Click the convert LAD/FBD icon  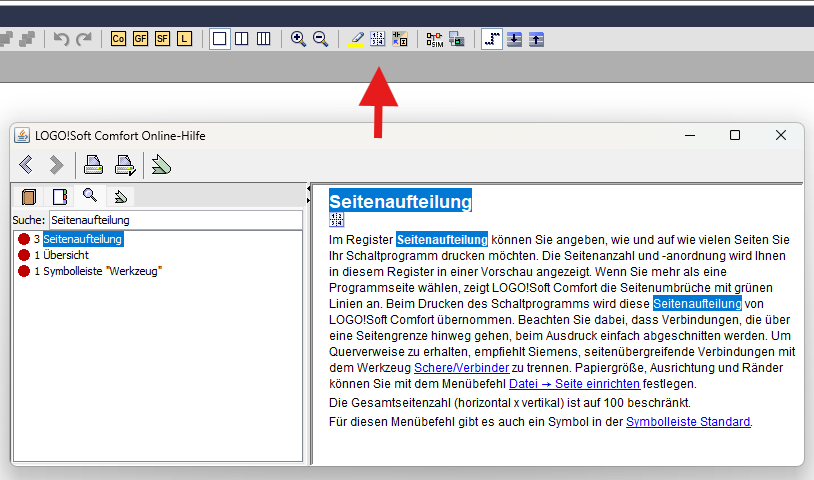pyautogui.click(x=400, y=39)
